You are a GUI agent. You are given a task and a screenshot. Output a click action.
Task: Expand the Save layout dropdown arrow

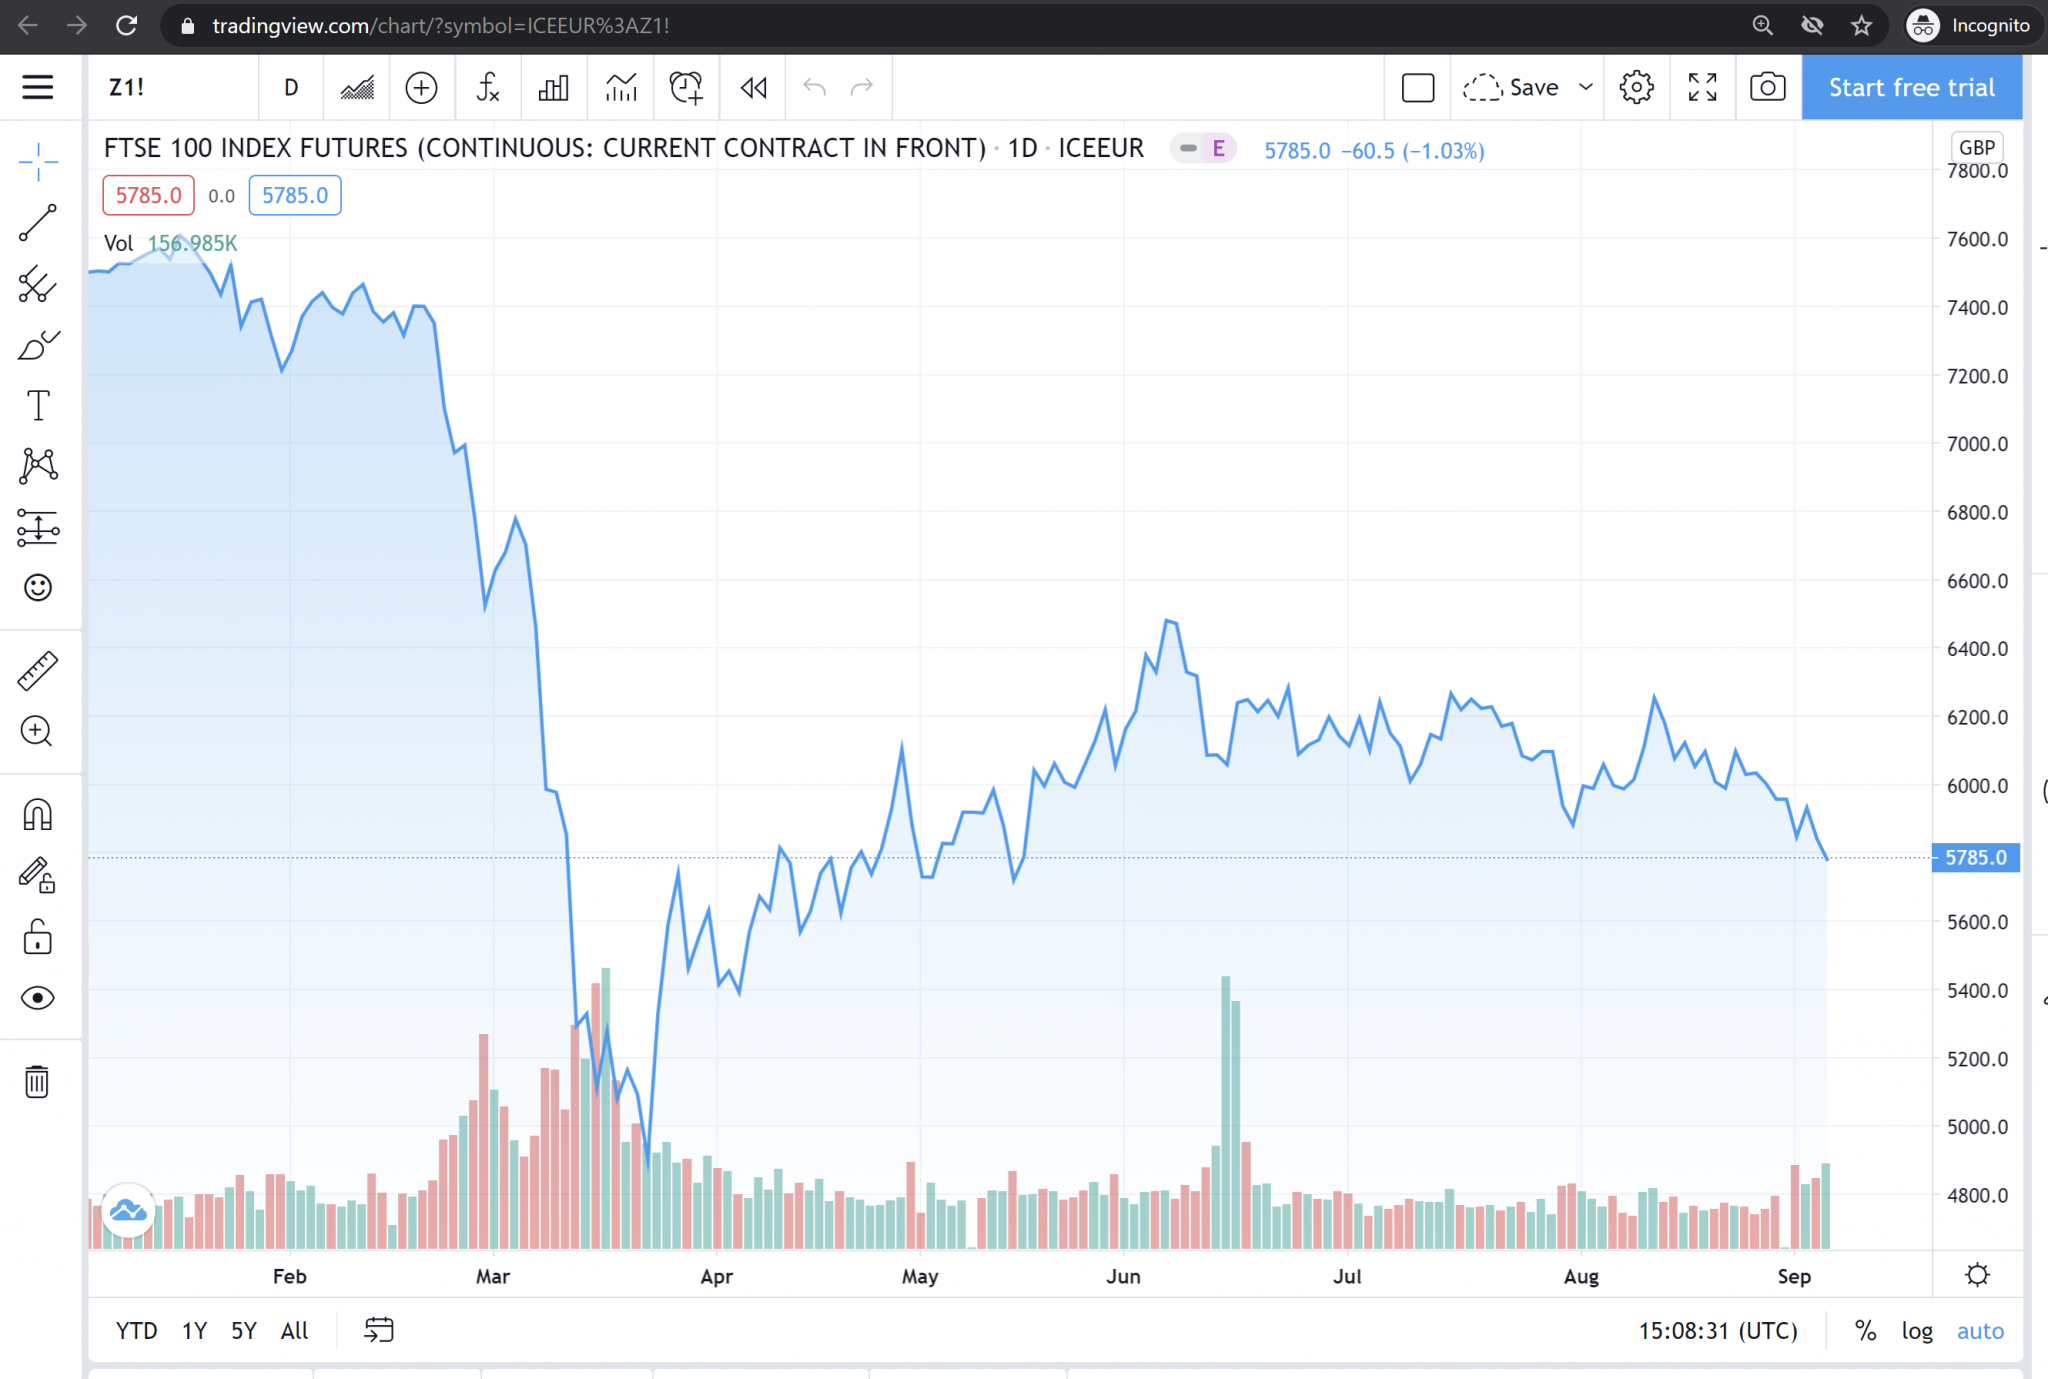[x=1586, y=87]
